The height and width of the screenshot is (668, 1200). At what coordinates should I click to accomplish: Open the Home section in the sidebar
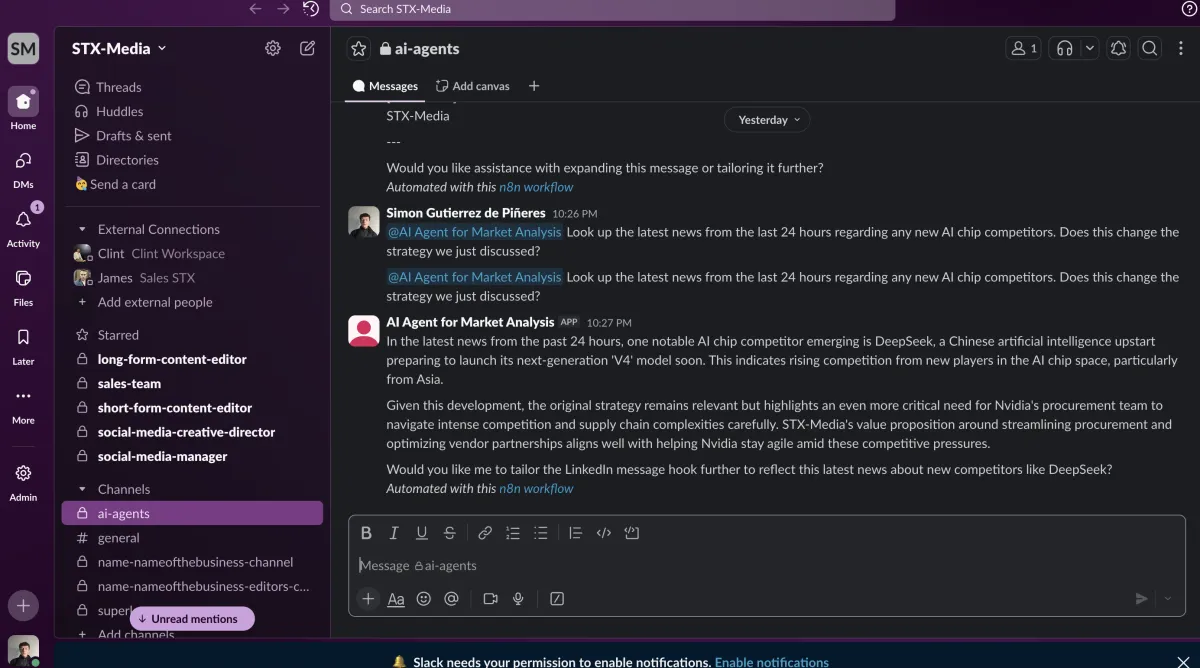pyautogui.click(x=23, y=109)
